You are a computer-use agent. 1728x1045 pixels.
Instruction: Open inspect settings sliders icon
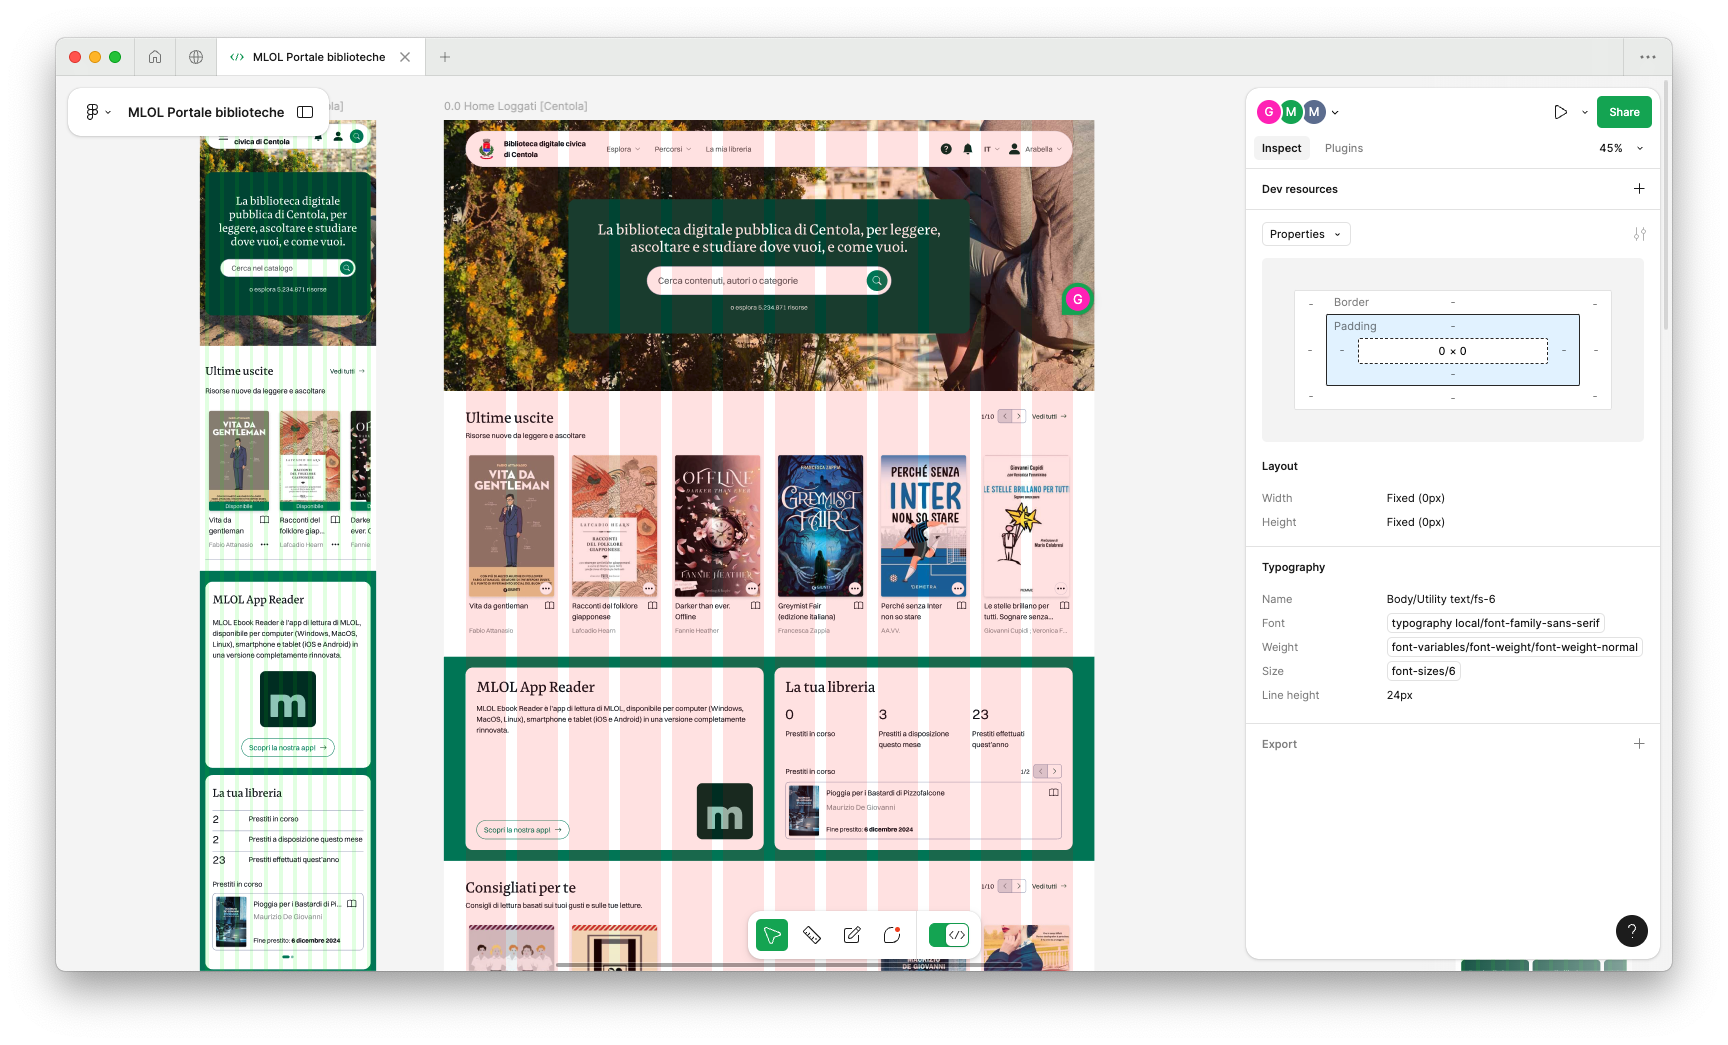[x=1639, y=234]
